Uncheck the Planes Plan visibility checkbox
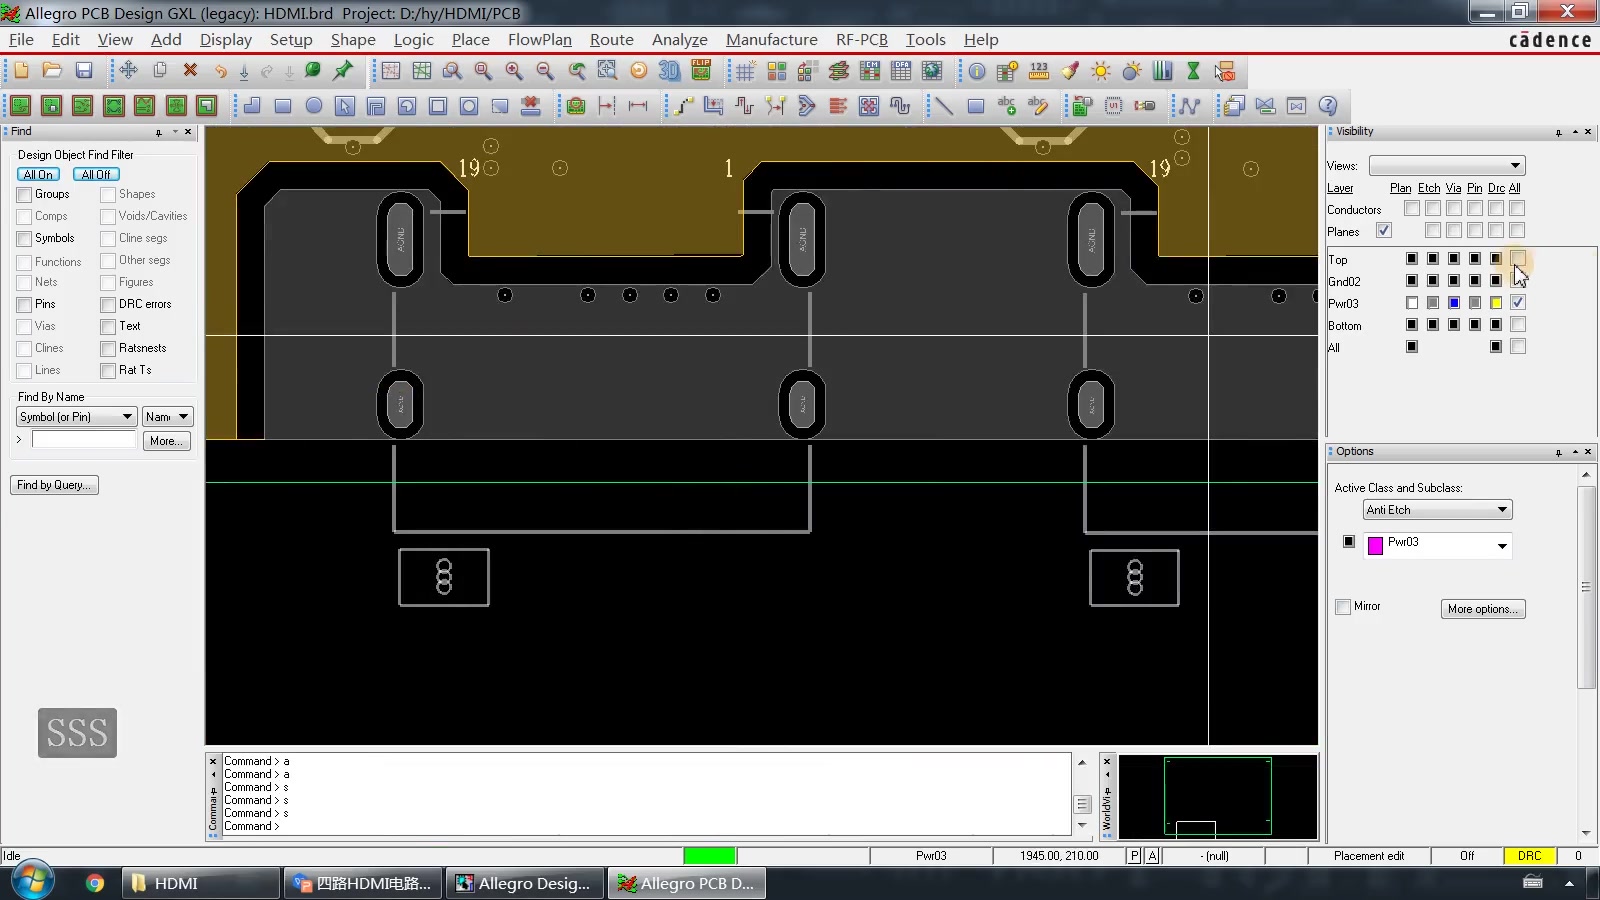Viewport: 1600px width, 900px height. tap(1384, 231)
